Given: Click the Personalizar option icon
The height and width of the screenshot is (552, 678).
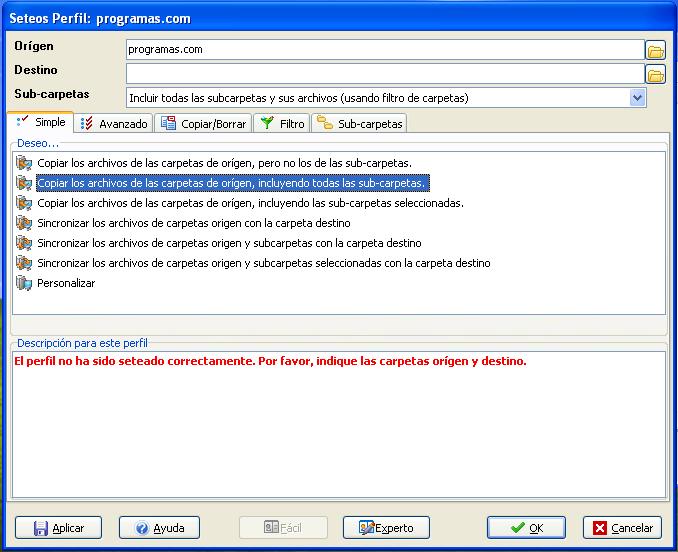Looking at the screenshot, I should coord(24,283).
